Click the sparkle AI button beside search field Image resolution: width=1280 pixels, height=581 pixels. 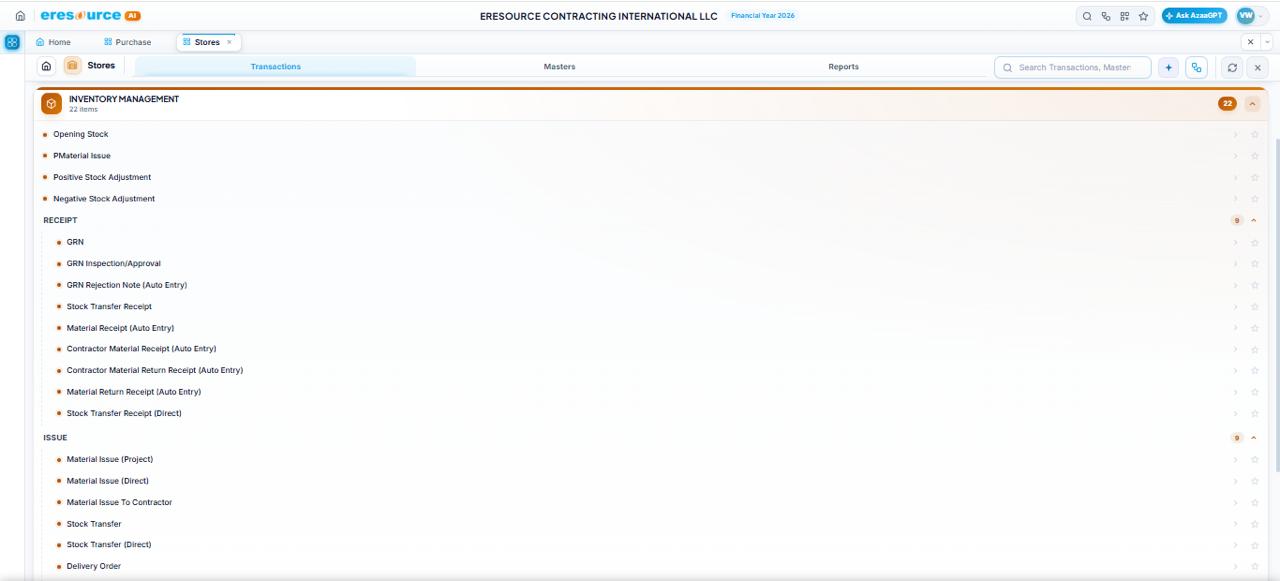1168,67
